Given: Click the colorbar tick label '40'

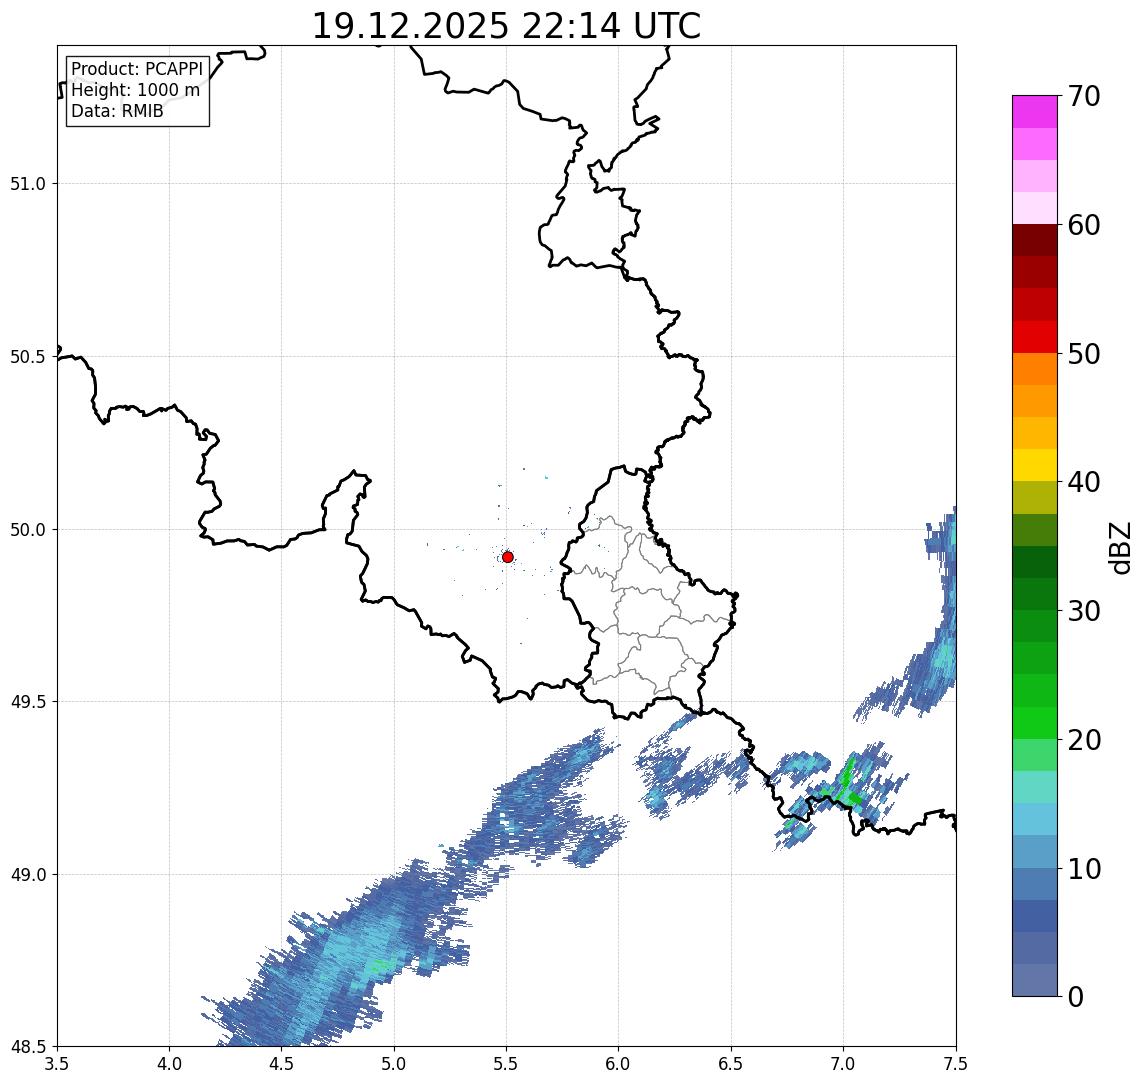Looking at the screenshot, I should click(x=1084, y=482).
